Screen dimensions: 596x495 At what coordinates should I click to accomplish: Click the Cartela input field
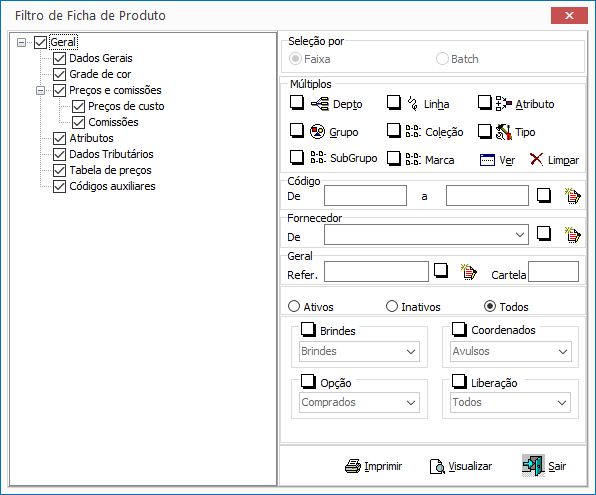(x=553, y=271)
